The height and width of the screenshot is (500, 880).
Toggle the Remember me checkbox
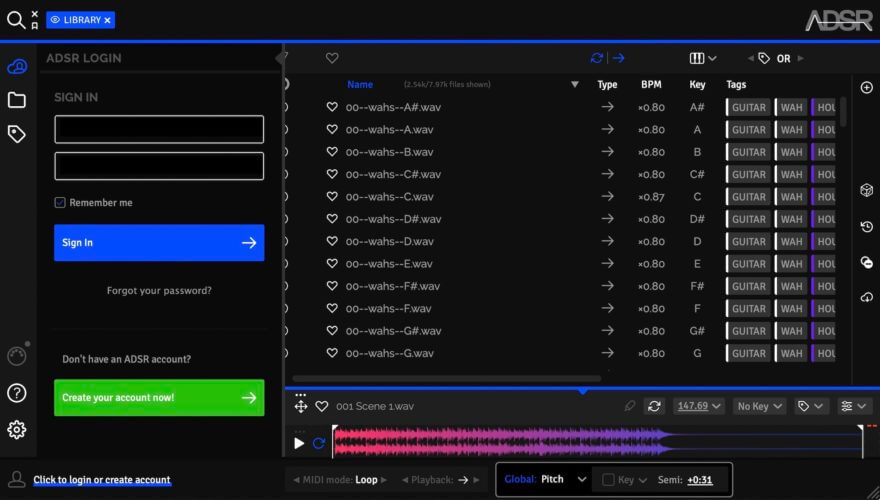(60, 203)
